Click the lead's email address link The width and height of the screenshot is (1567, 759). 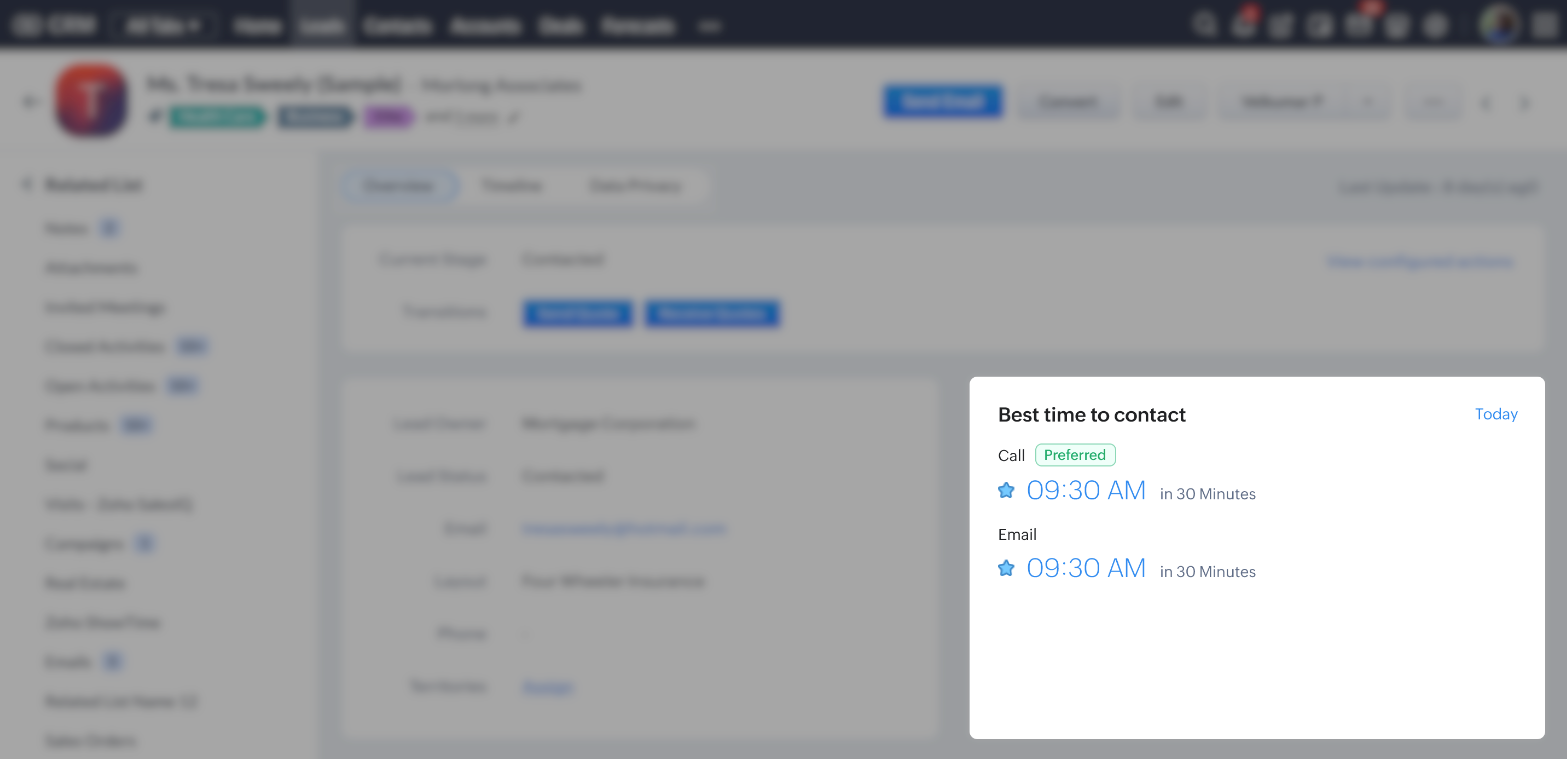623,529
